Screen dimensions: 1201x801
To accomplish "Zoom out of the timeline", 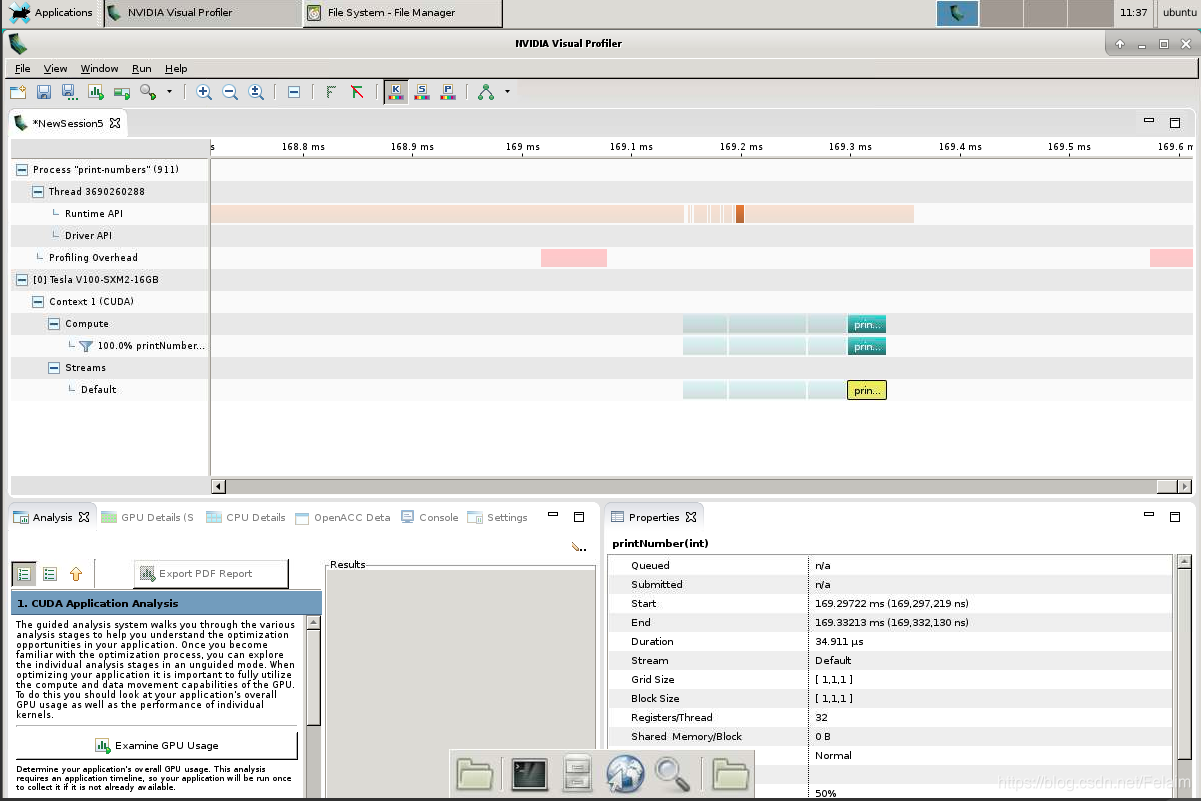I will click(x=230, y=92).
